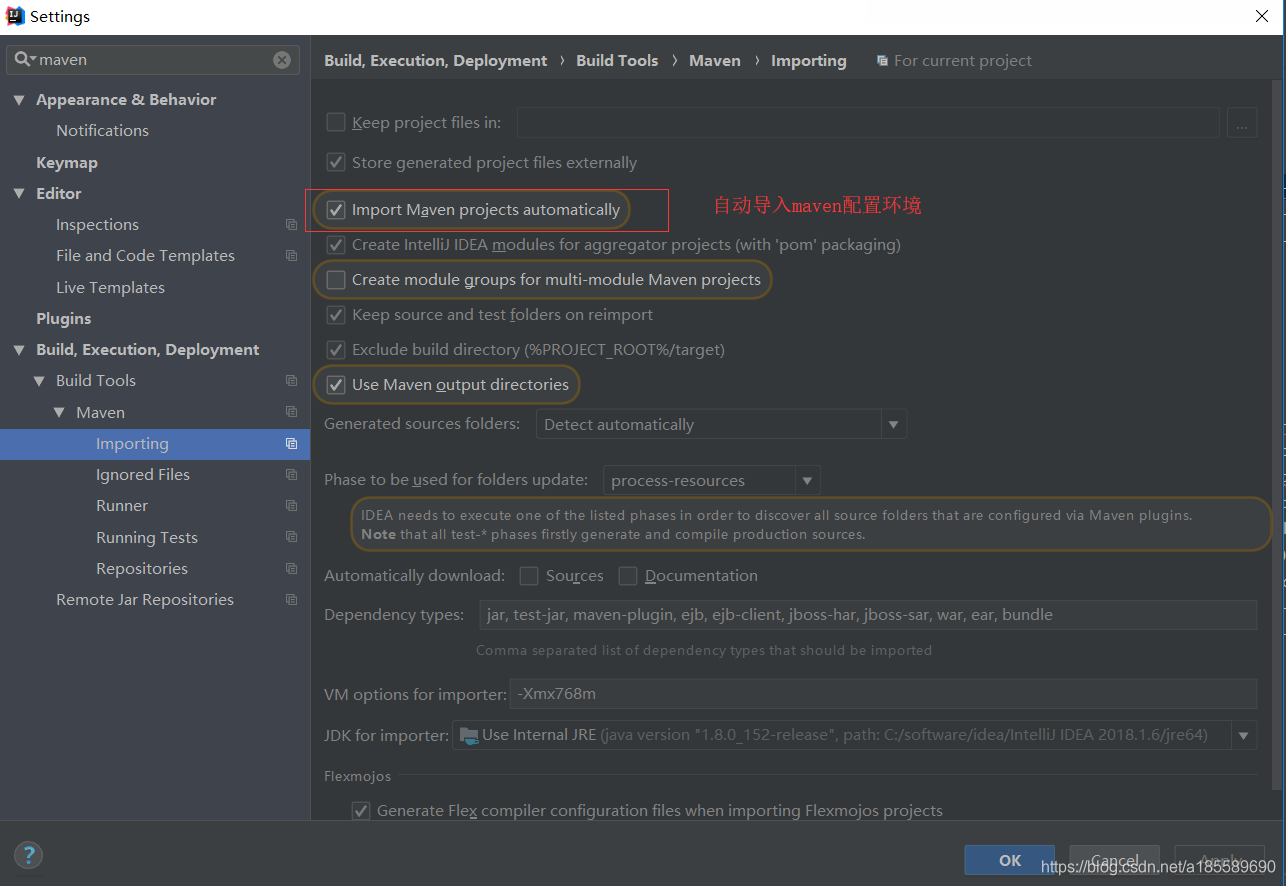Click project-level icon next to Repositories
This screenshot has width=1286, height=886.
click(x=291, y=569)
